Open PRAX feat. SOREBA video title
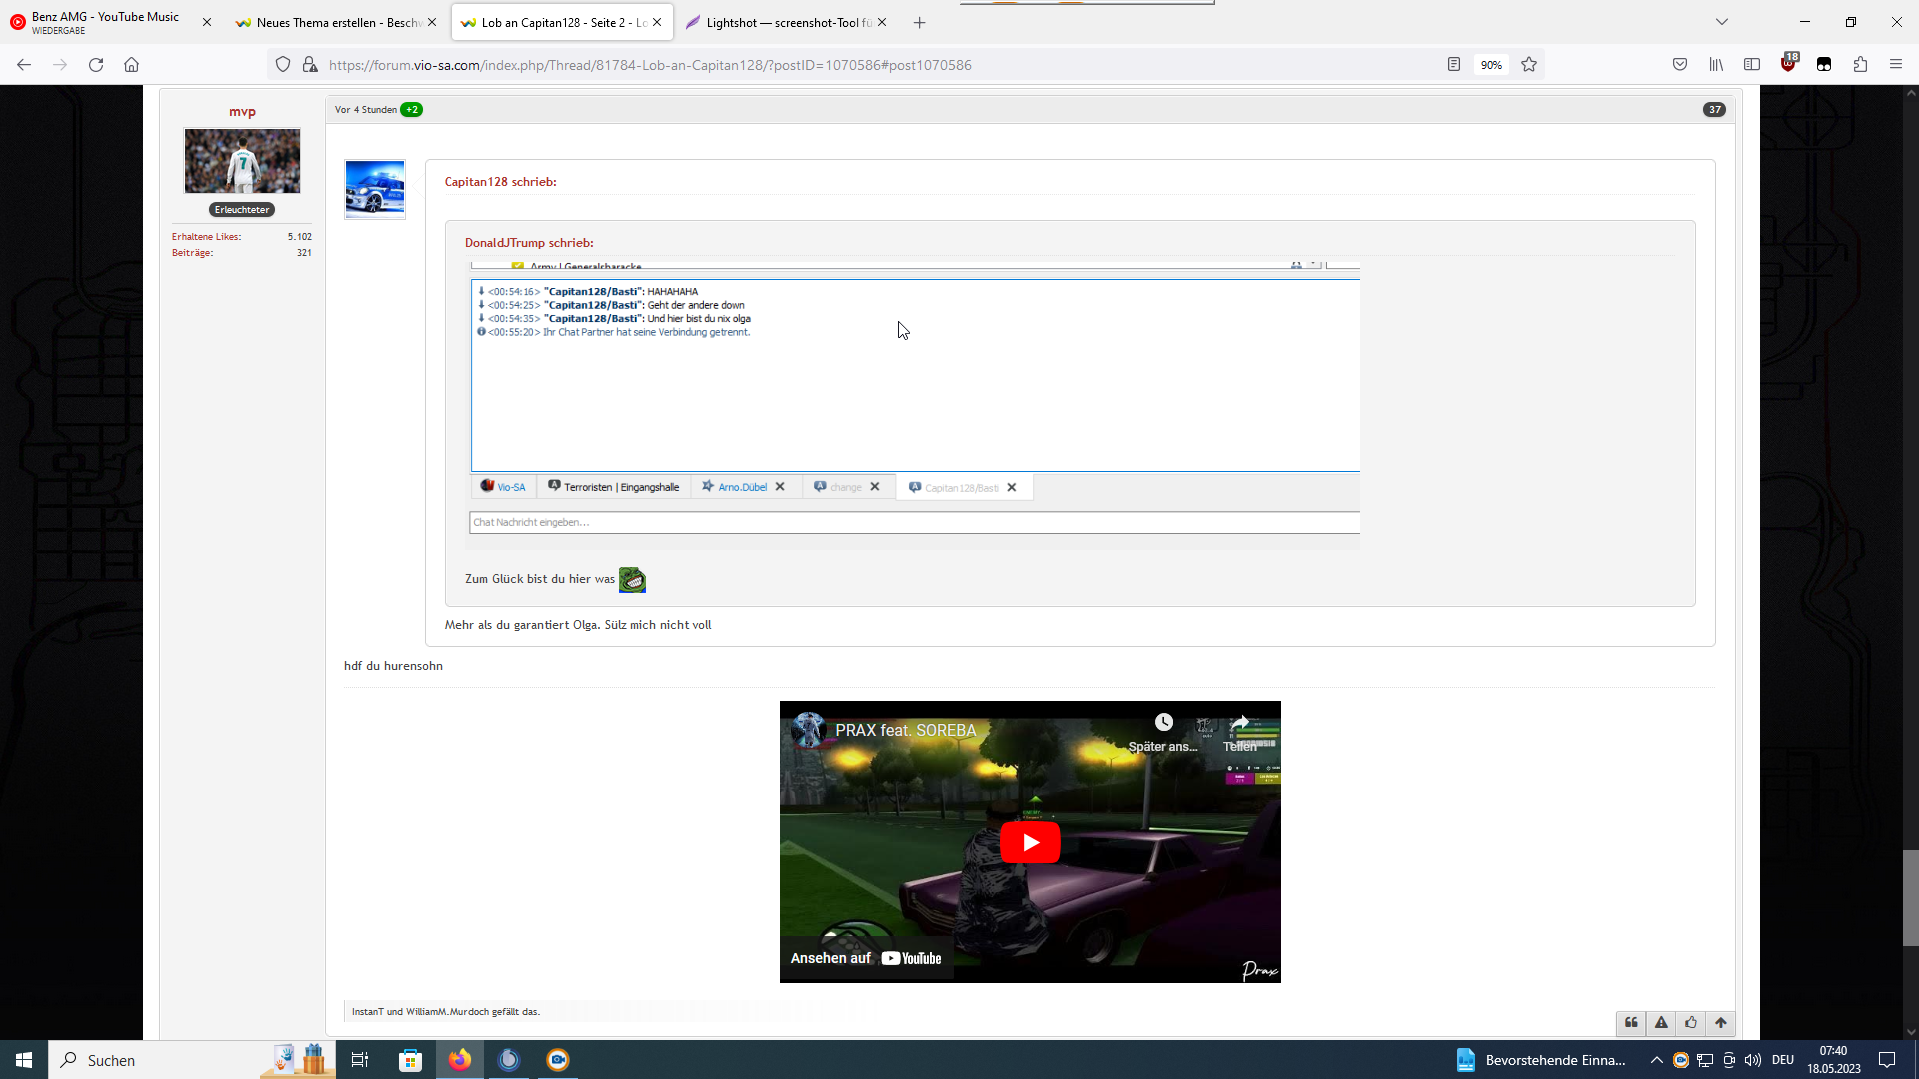Screen dimensions: 1919x1079 pyautogui.click(x=906, y=731)
